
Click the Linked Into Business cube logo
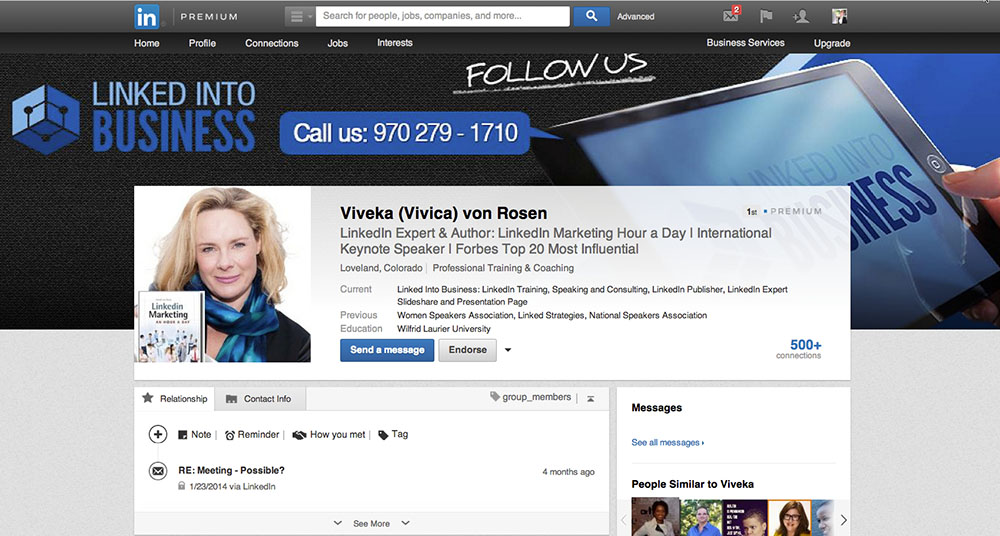(46, 119)
